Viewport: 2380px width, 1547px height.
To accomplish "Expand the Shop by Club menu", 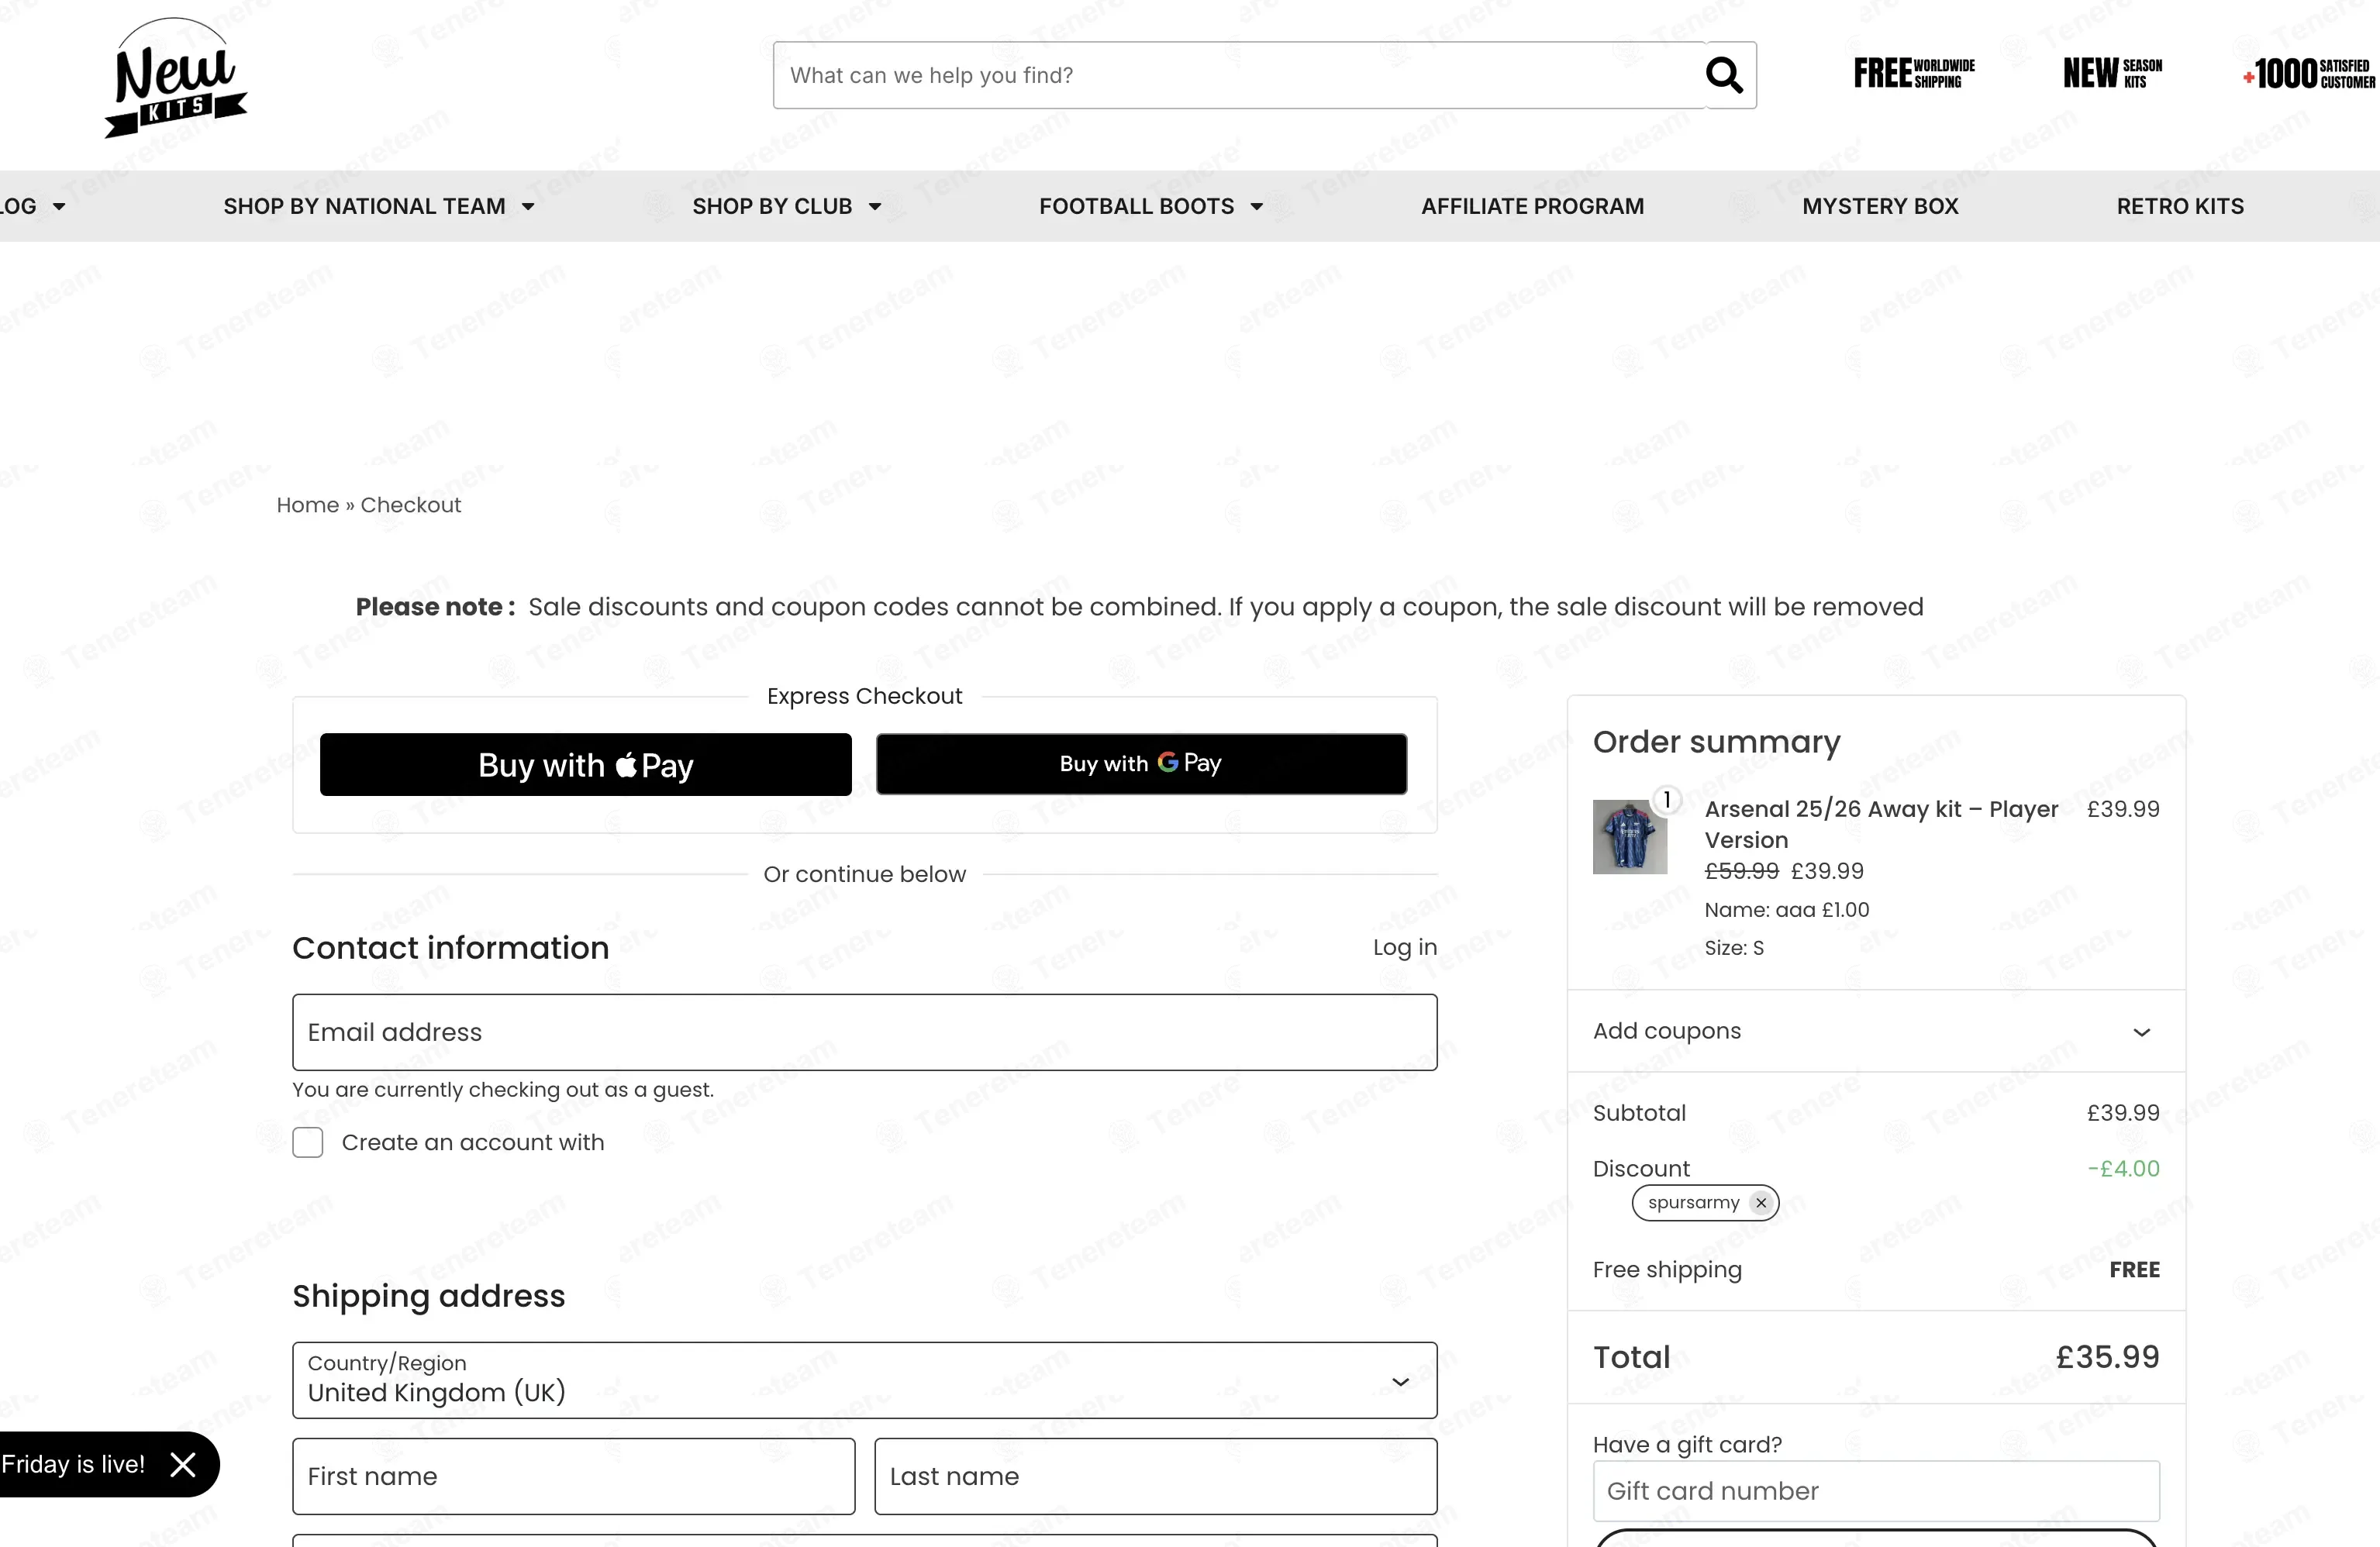I will click(787, 206).
